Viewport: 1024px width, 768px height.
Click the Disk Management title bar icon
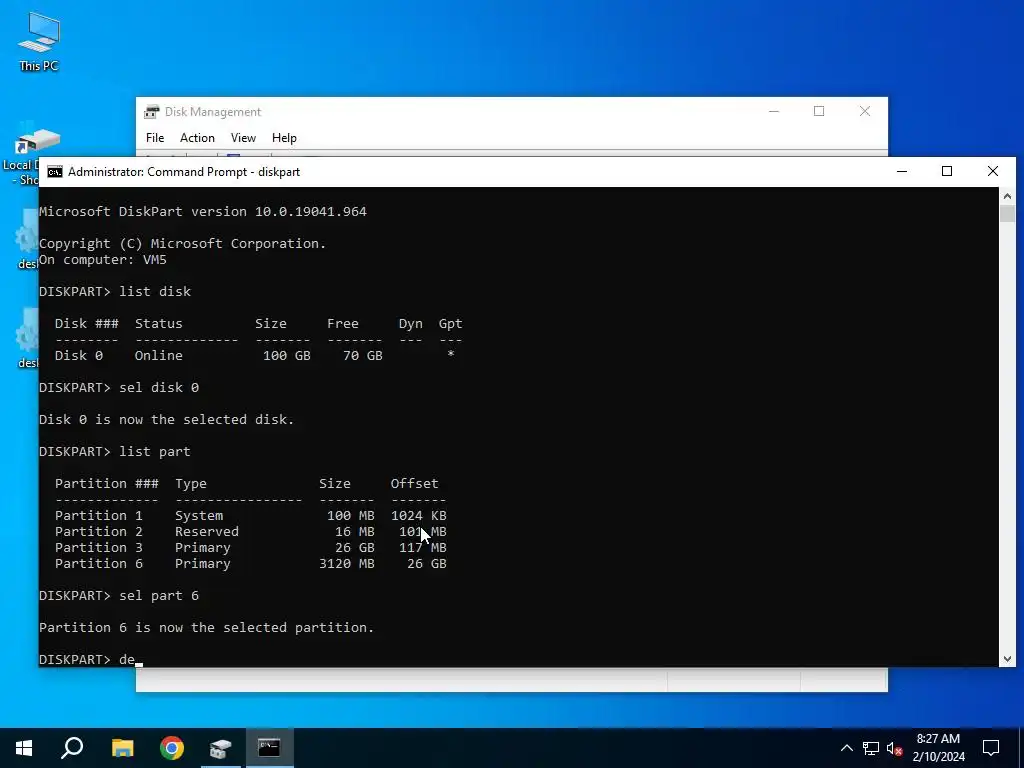152,112
